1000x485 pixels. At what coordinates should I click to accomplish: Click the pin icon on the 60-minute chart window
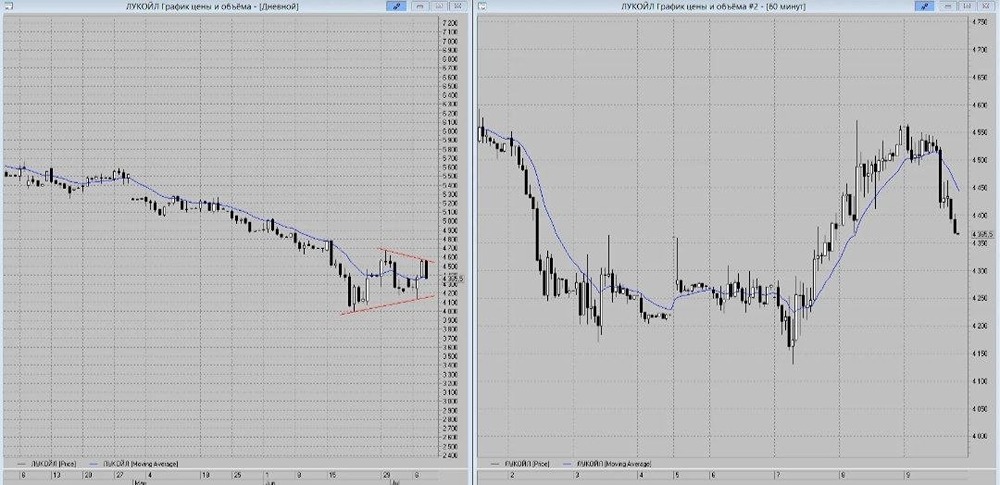[923, 6]
